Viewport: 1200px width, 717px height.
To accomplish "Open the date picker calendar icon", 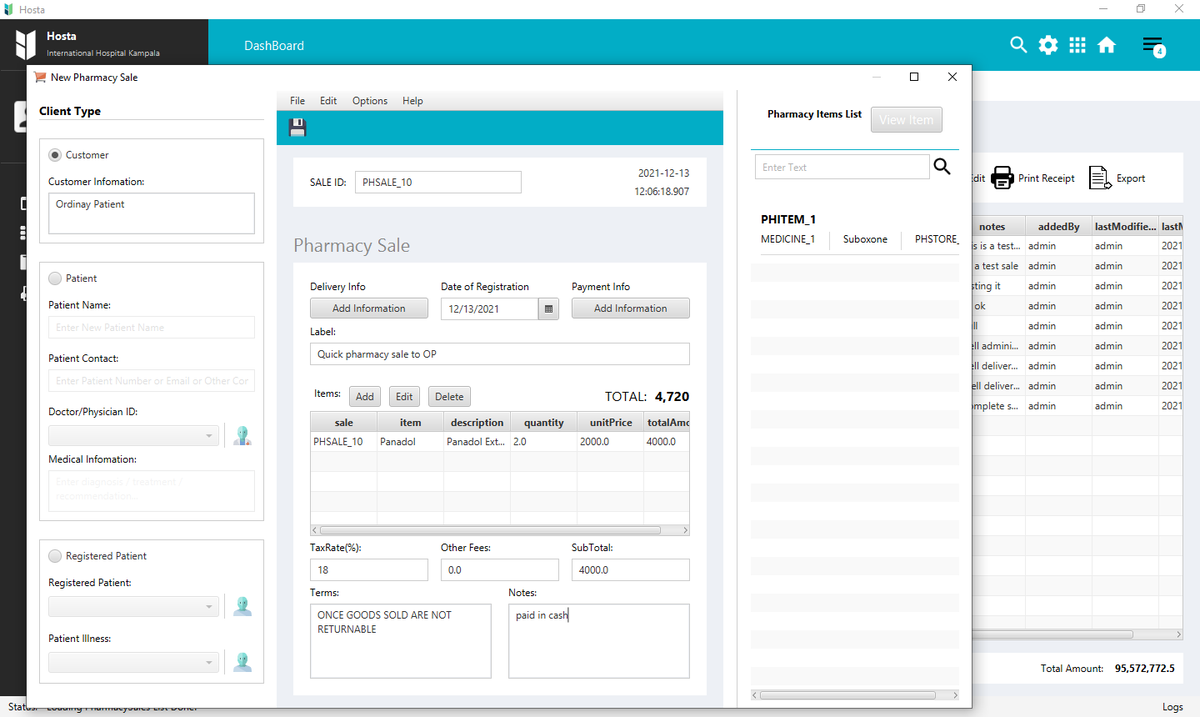I will (548, 309).
